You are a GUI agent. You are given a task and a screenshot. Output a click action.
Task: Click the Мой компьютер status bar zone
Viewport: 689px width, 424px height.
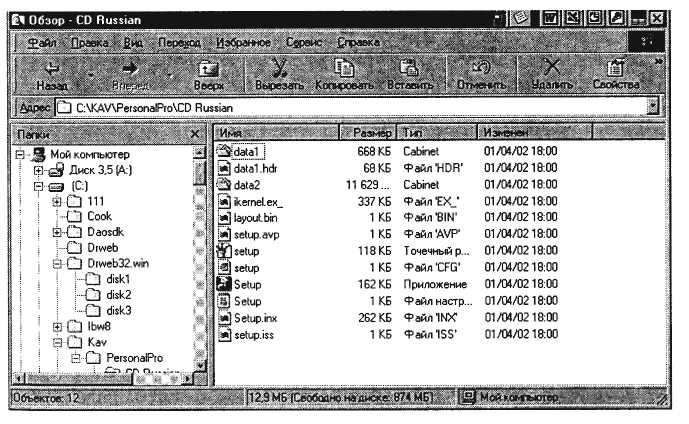tap(560, 397)
